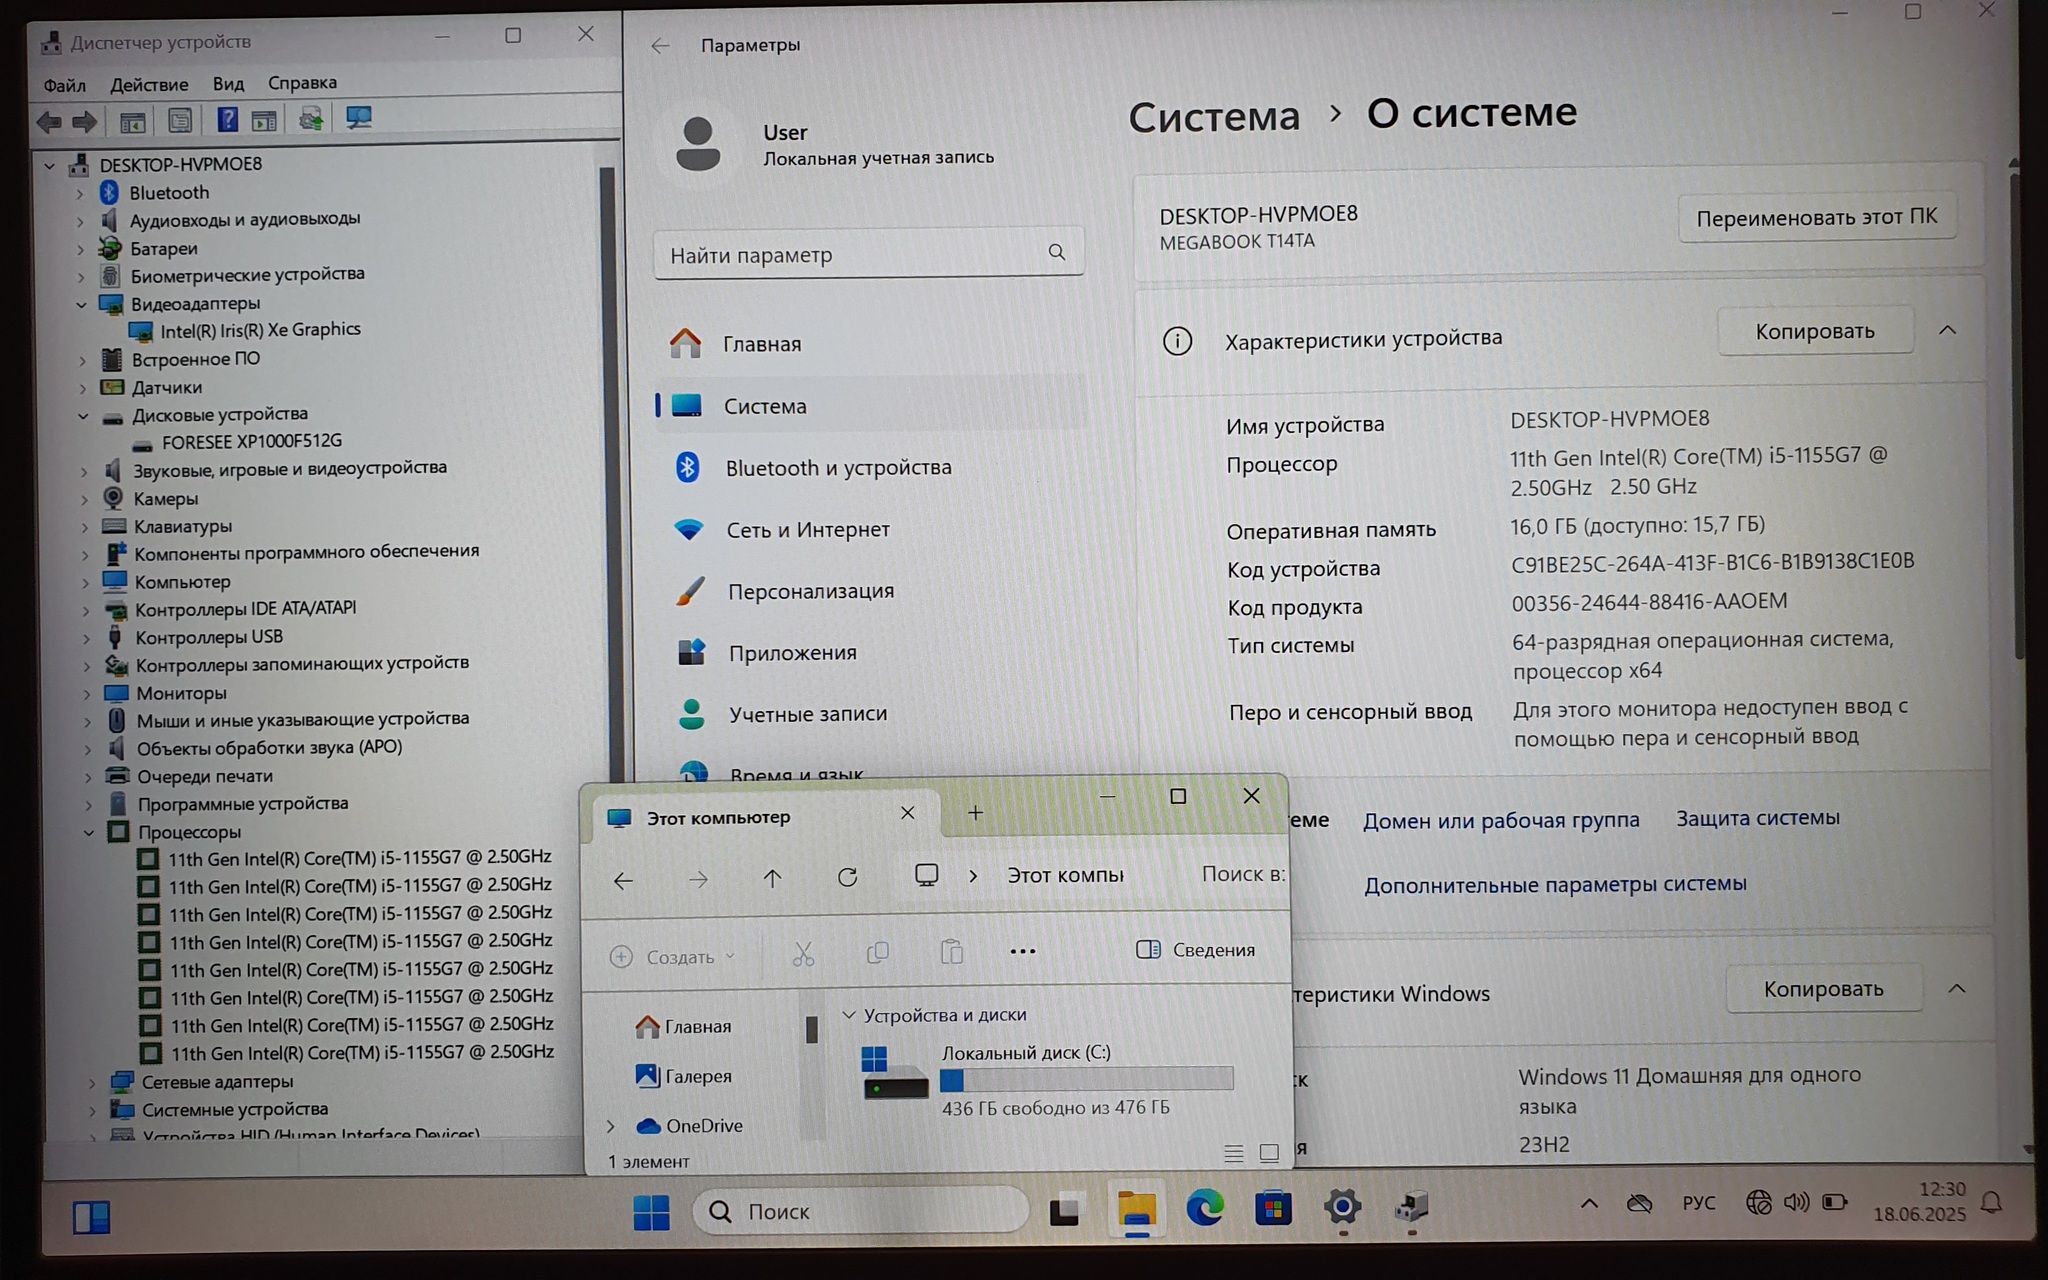Open Microsoft Store from the taskbar
The height and width of the screenshot is (1280, 2048).
(x=1273, y=1209)
